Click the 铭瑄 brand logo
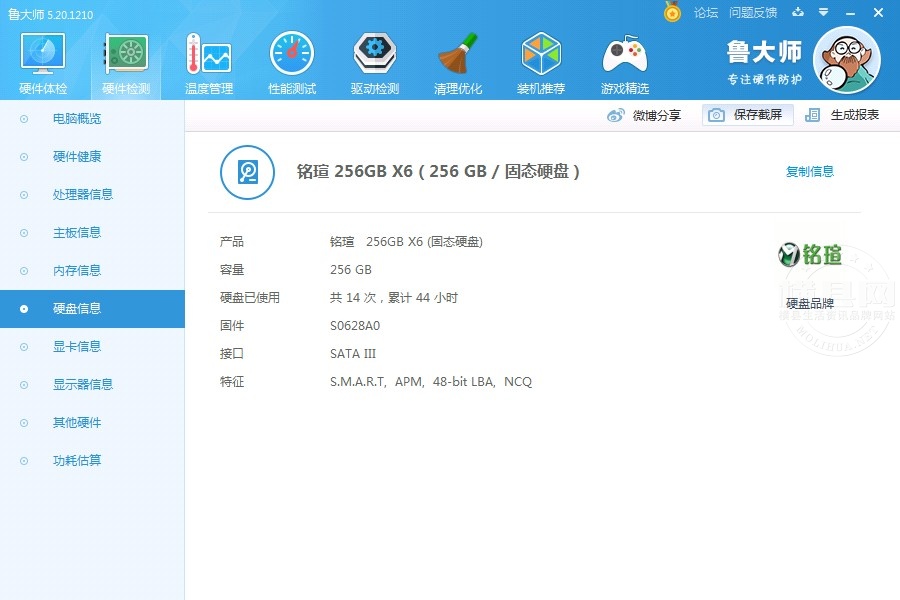900x600 pixels. pyautogui.click(x=810, y=254)
